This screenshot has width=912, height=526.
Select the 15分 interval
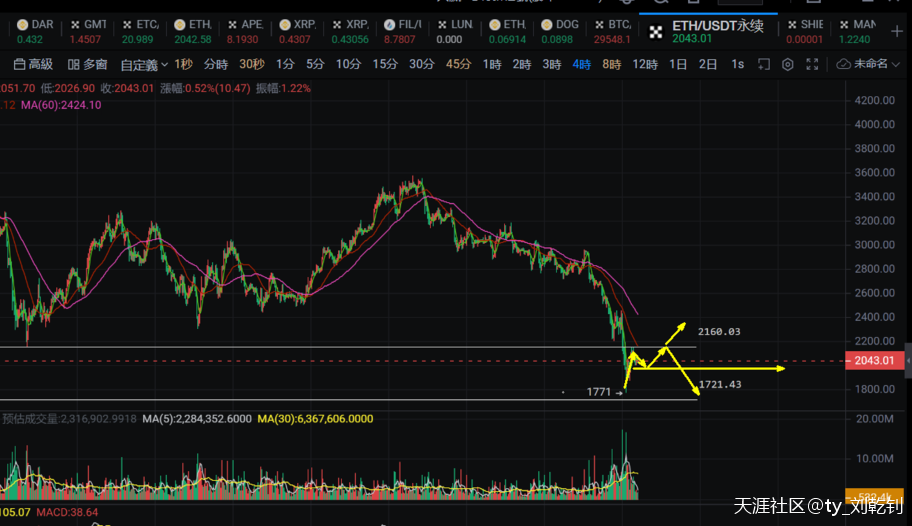[x=385, y=64]
